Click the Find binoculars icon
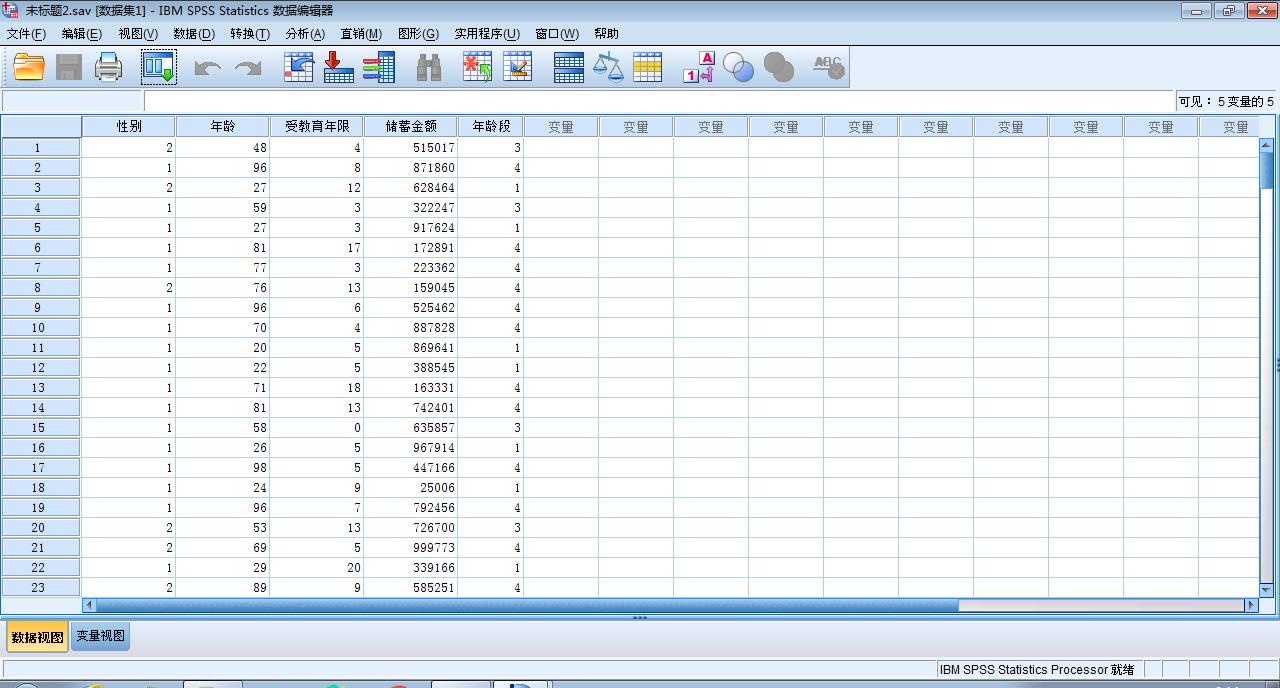The image size is (1280, 688). tap(429, 67)
